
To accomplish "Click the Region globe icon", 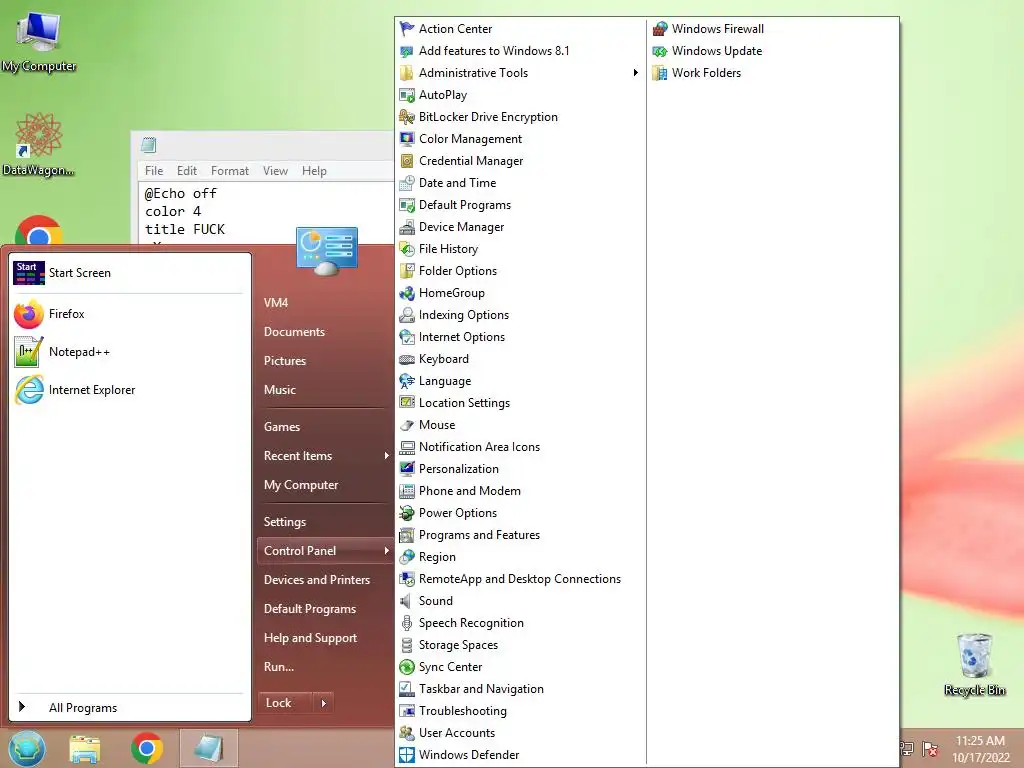I will click(x=407, y=557).
